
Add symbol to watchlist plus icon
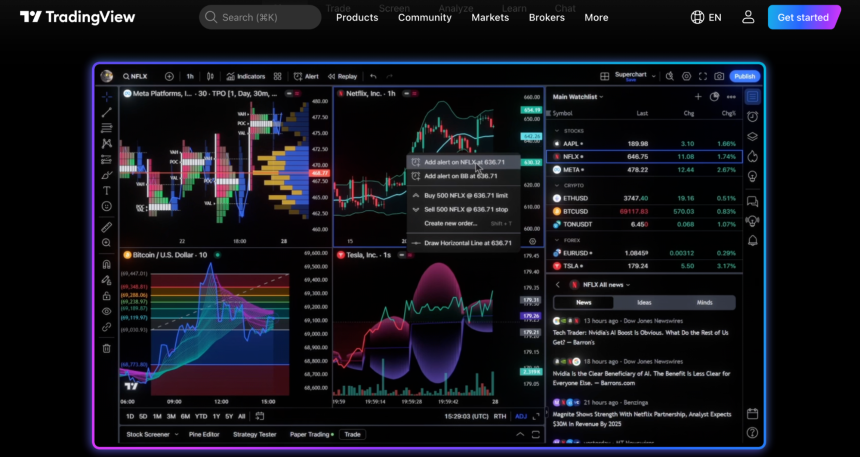pos(698,97)
